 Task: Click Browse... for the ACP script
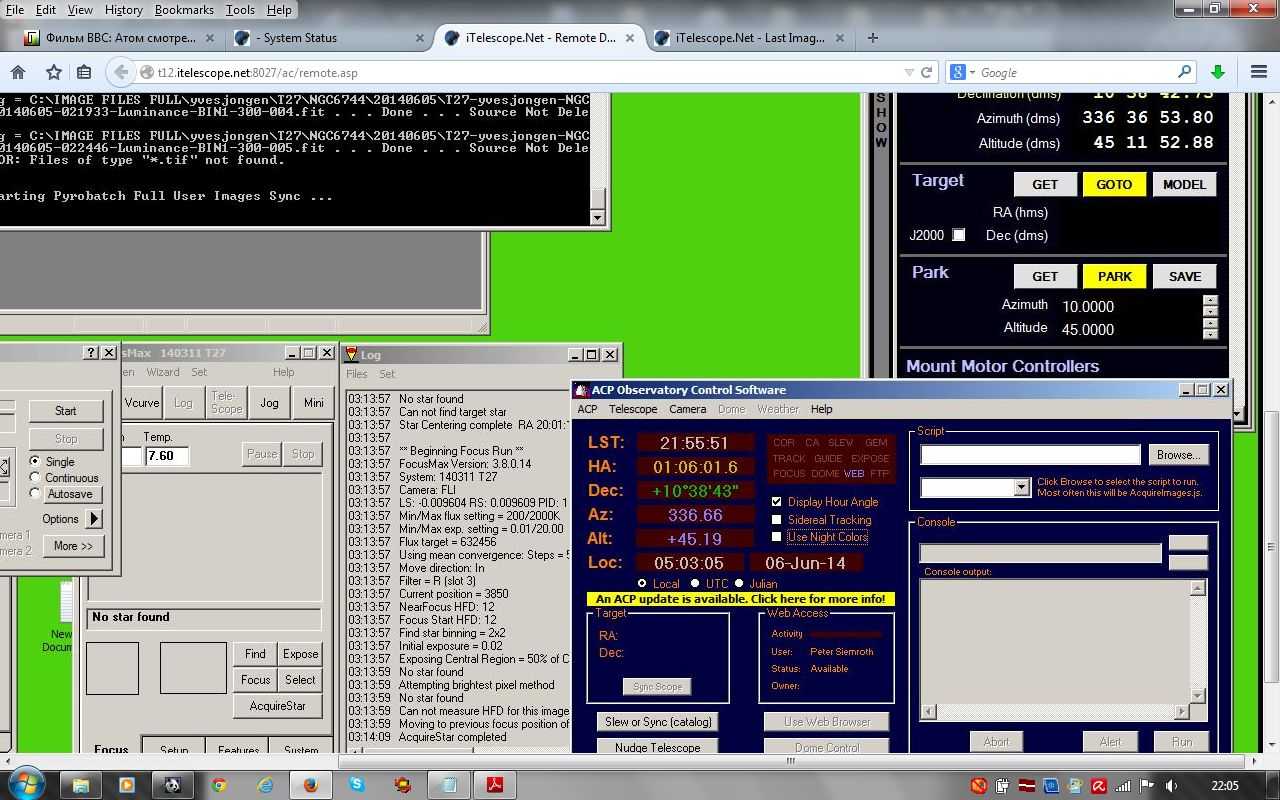[x=1178, y=454]
